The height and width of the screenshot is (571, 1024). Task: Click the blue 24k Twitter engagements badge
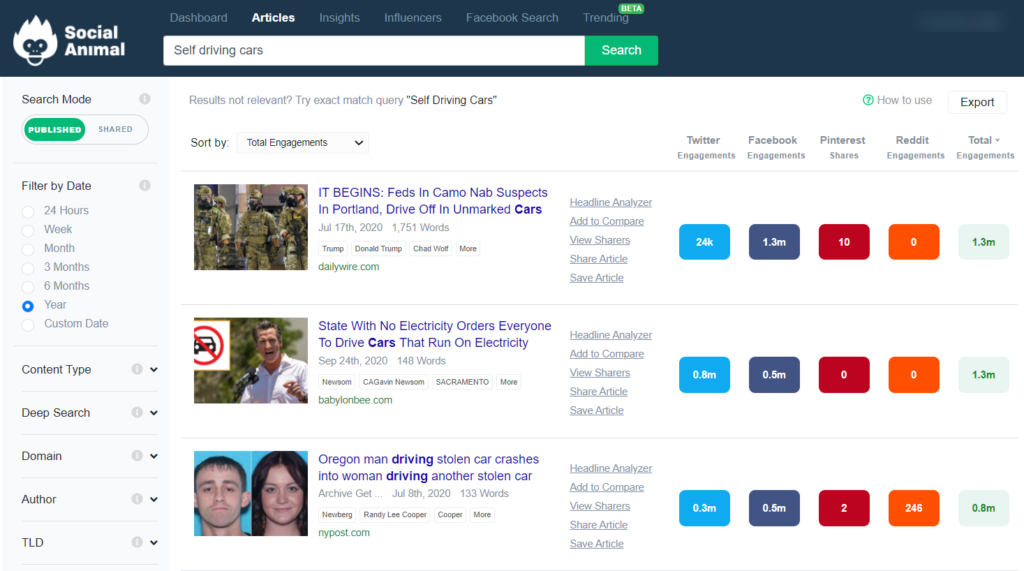pos(704,242)
